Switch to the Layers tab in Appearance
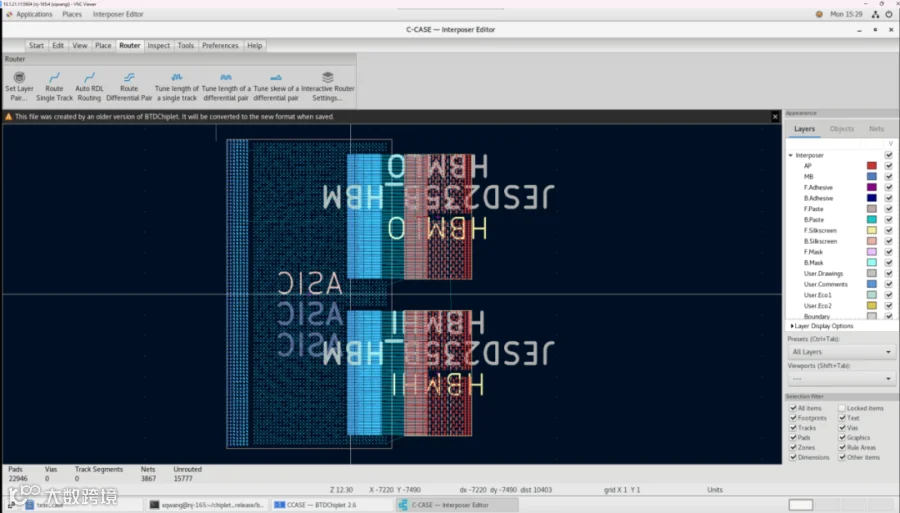The height and width of the screenshot is (513, 900). (x=804, y=129)
